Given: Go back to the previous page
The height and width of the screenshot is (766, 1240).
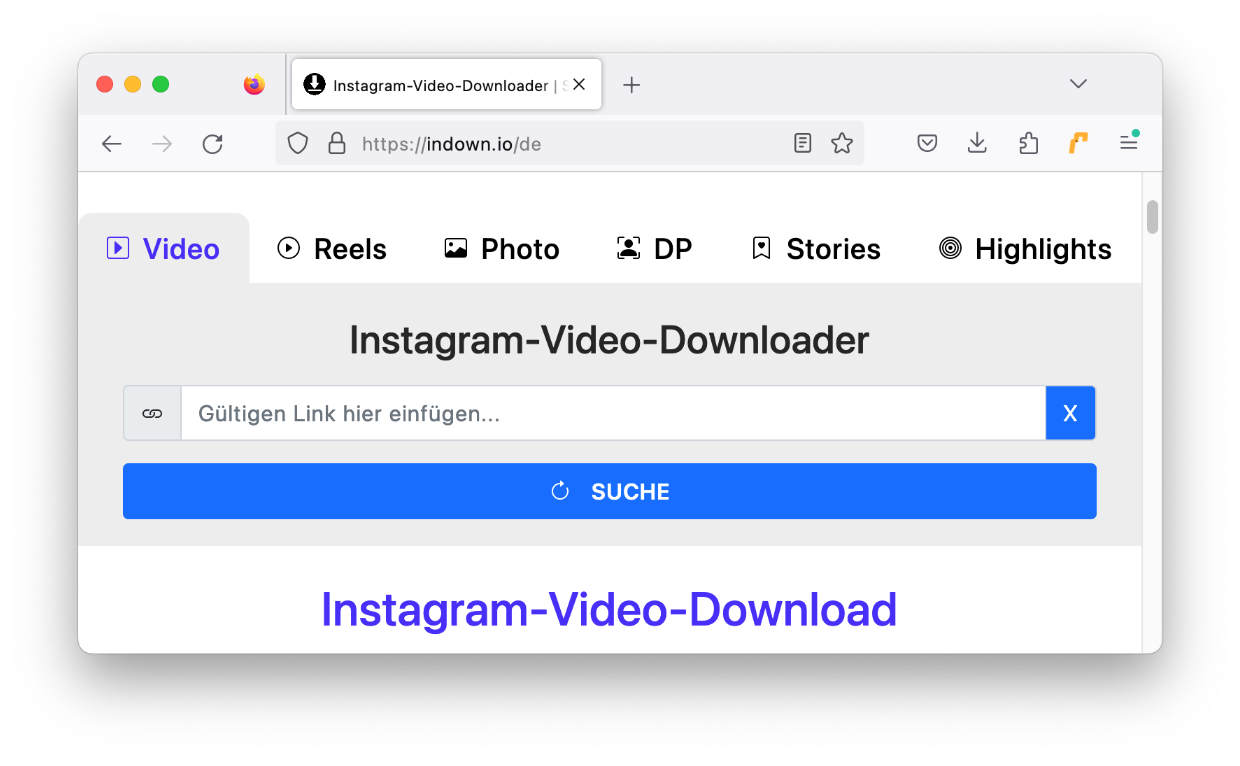Looking at the screenshot, I should pos(112,144).
